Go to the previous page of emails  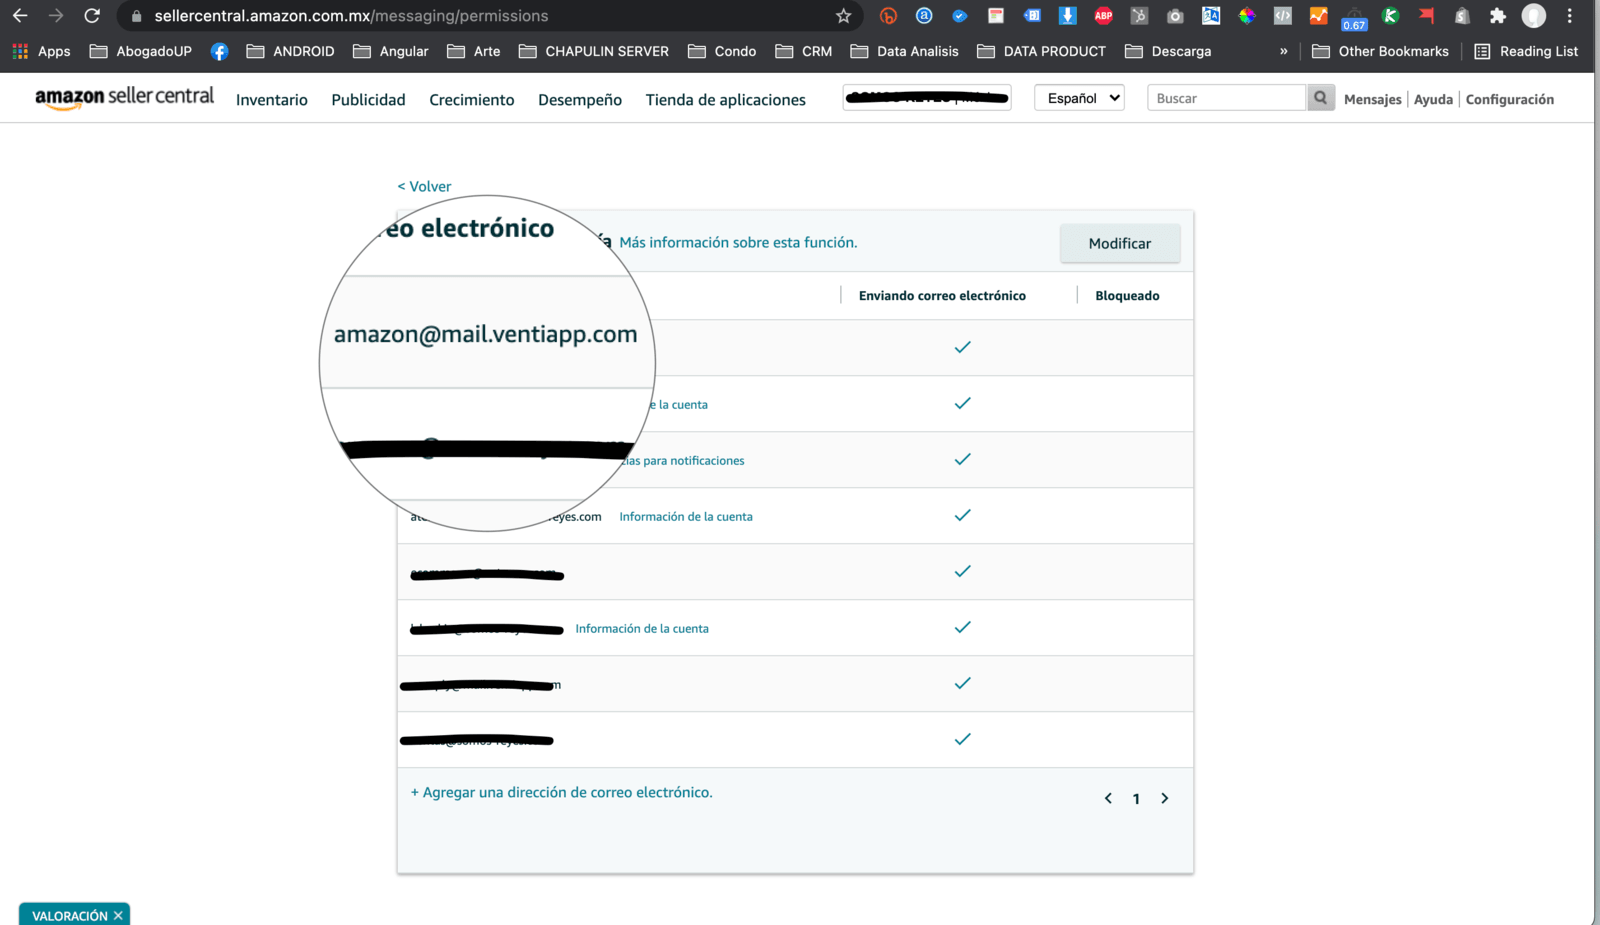click(x=1108, y=798)
